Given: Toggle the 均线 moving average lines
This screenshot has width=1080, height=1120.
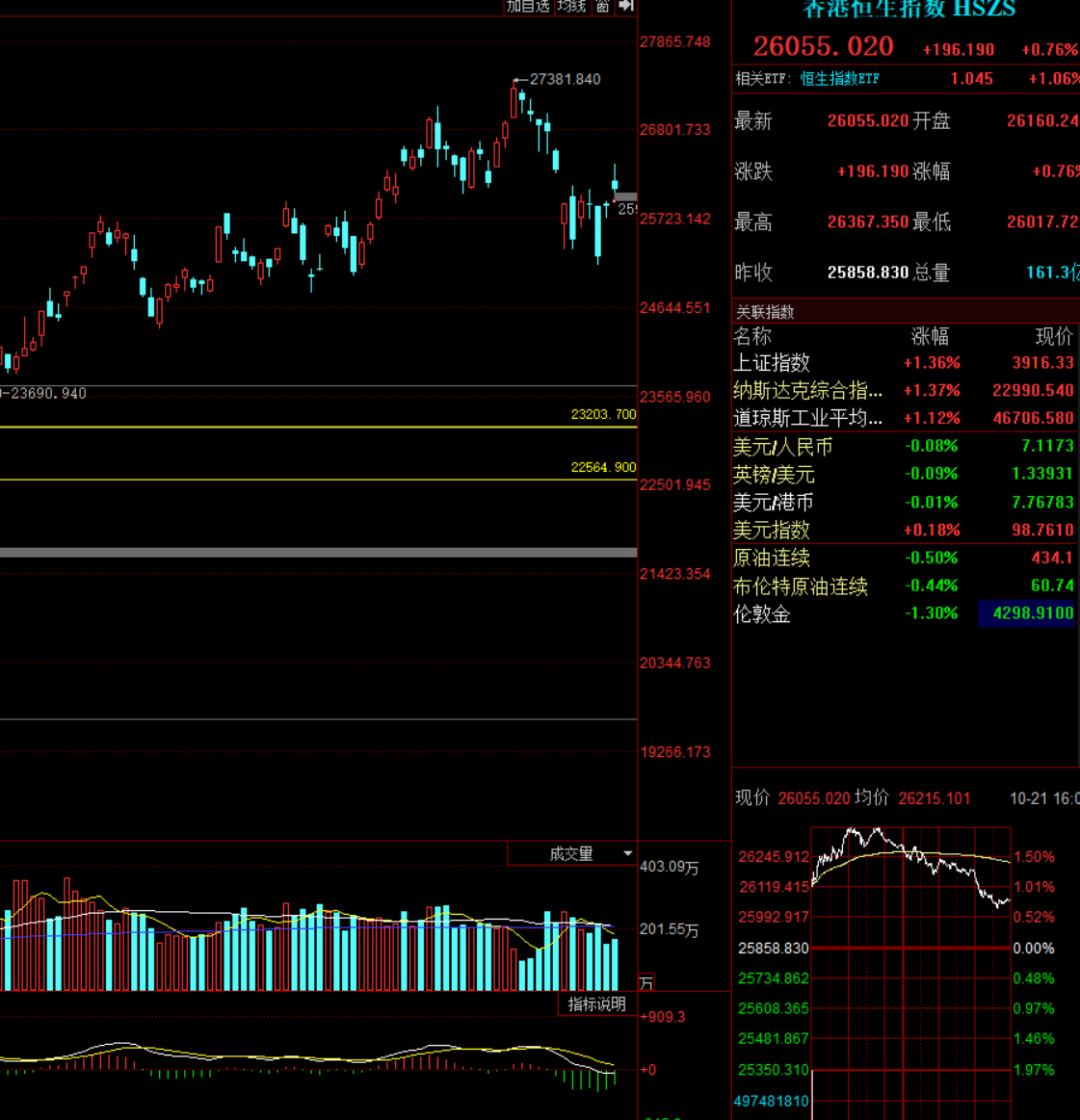Looking at the screenshot, I should (x=571, y=6).
